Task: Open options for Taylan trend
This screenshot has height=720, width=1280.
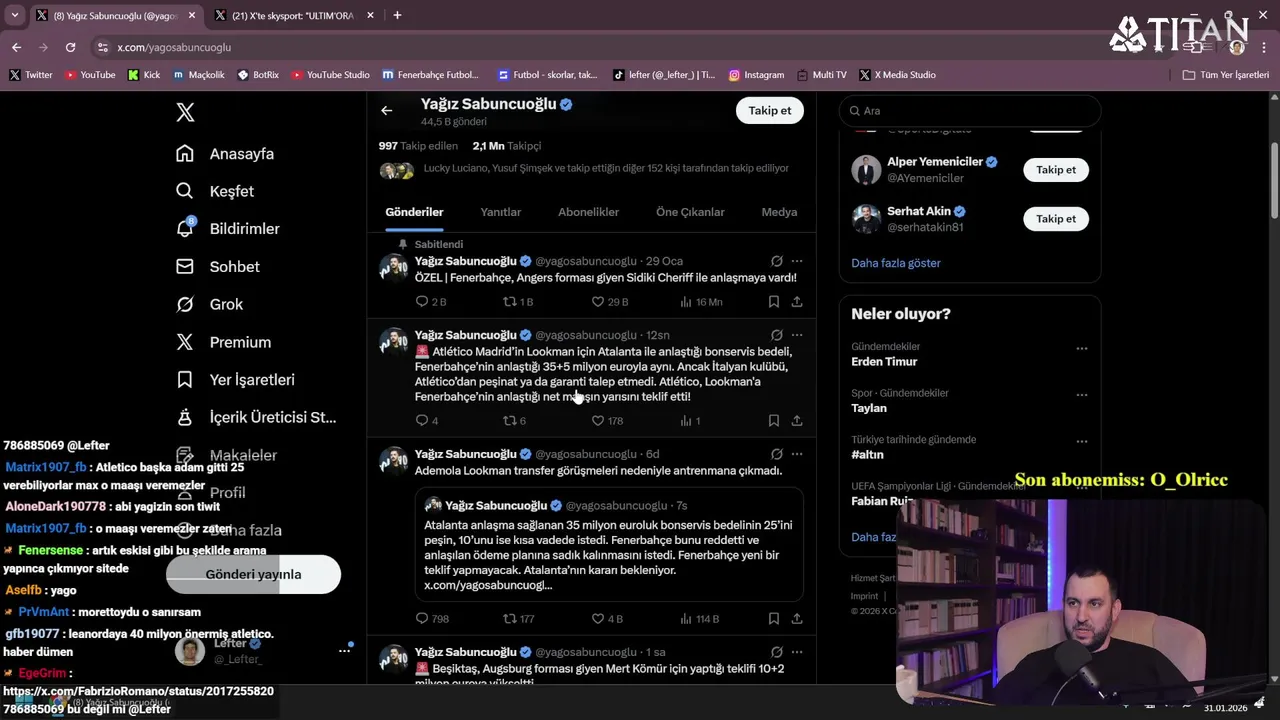Action: pyautogui.click(x=1082, y=394)
